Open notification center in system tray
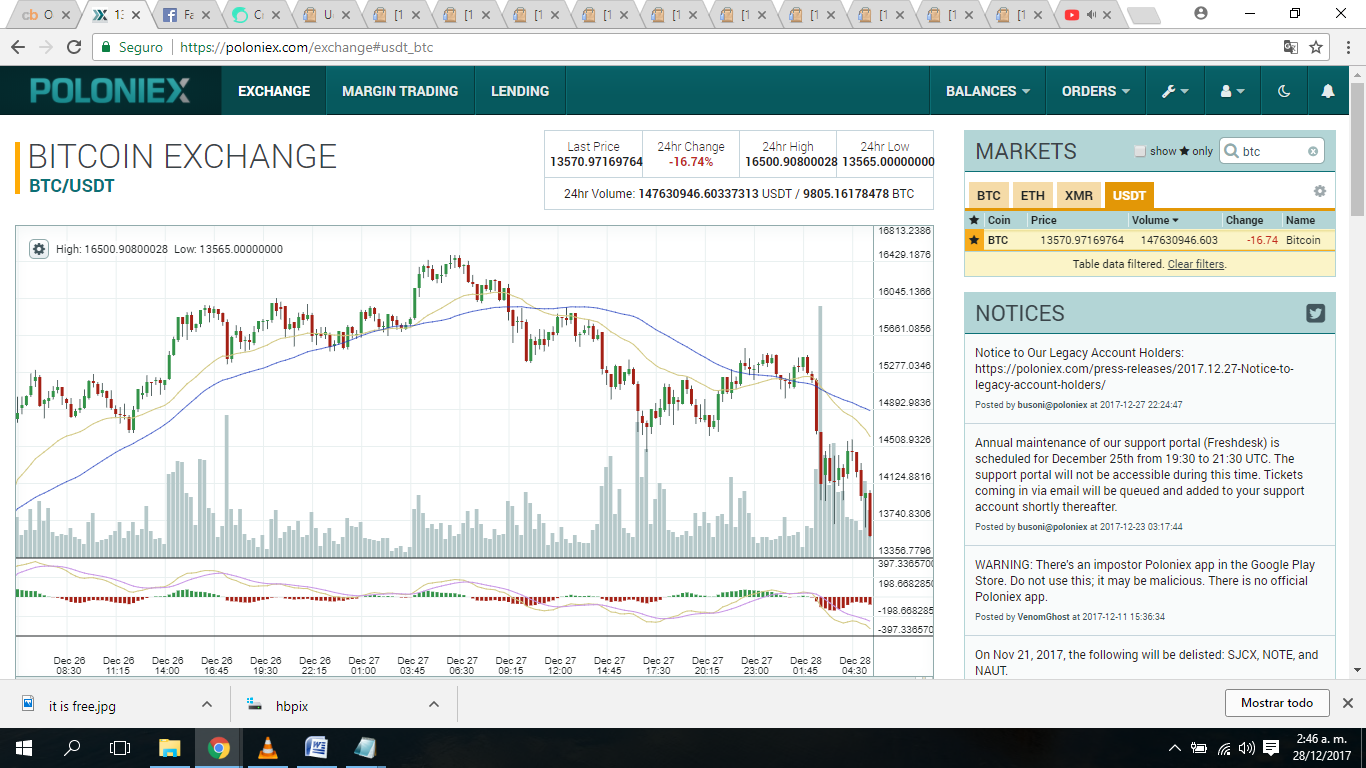 click(1271, 748)
